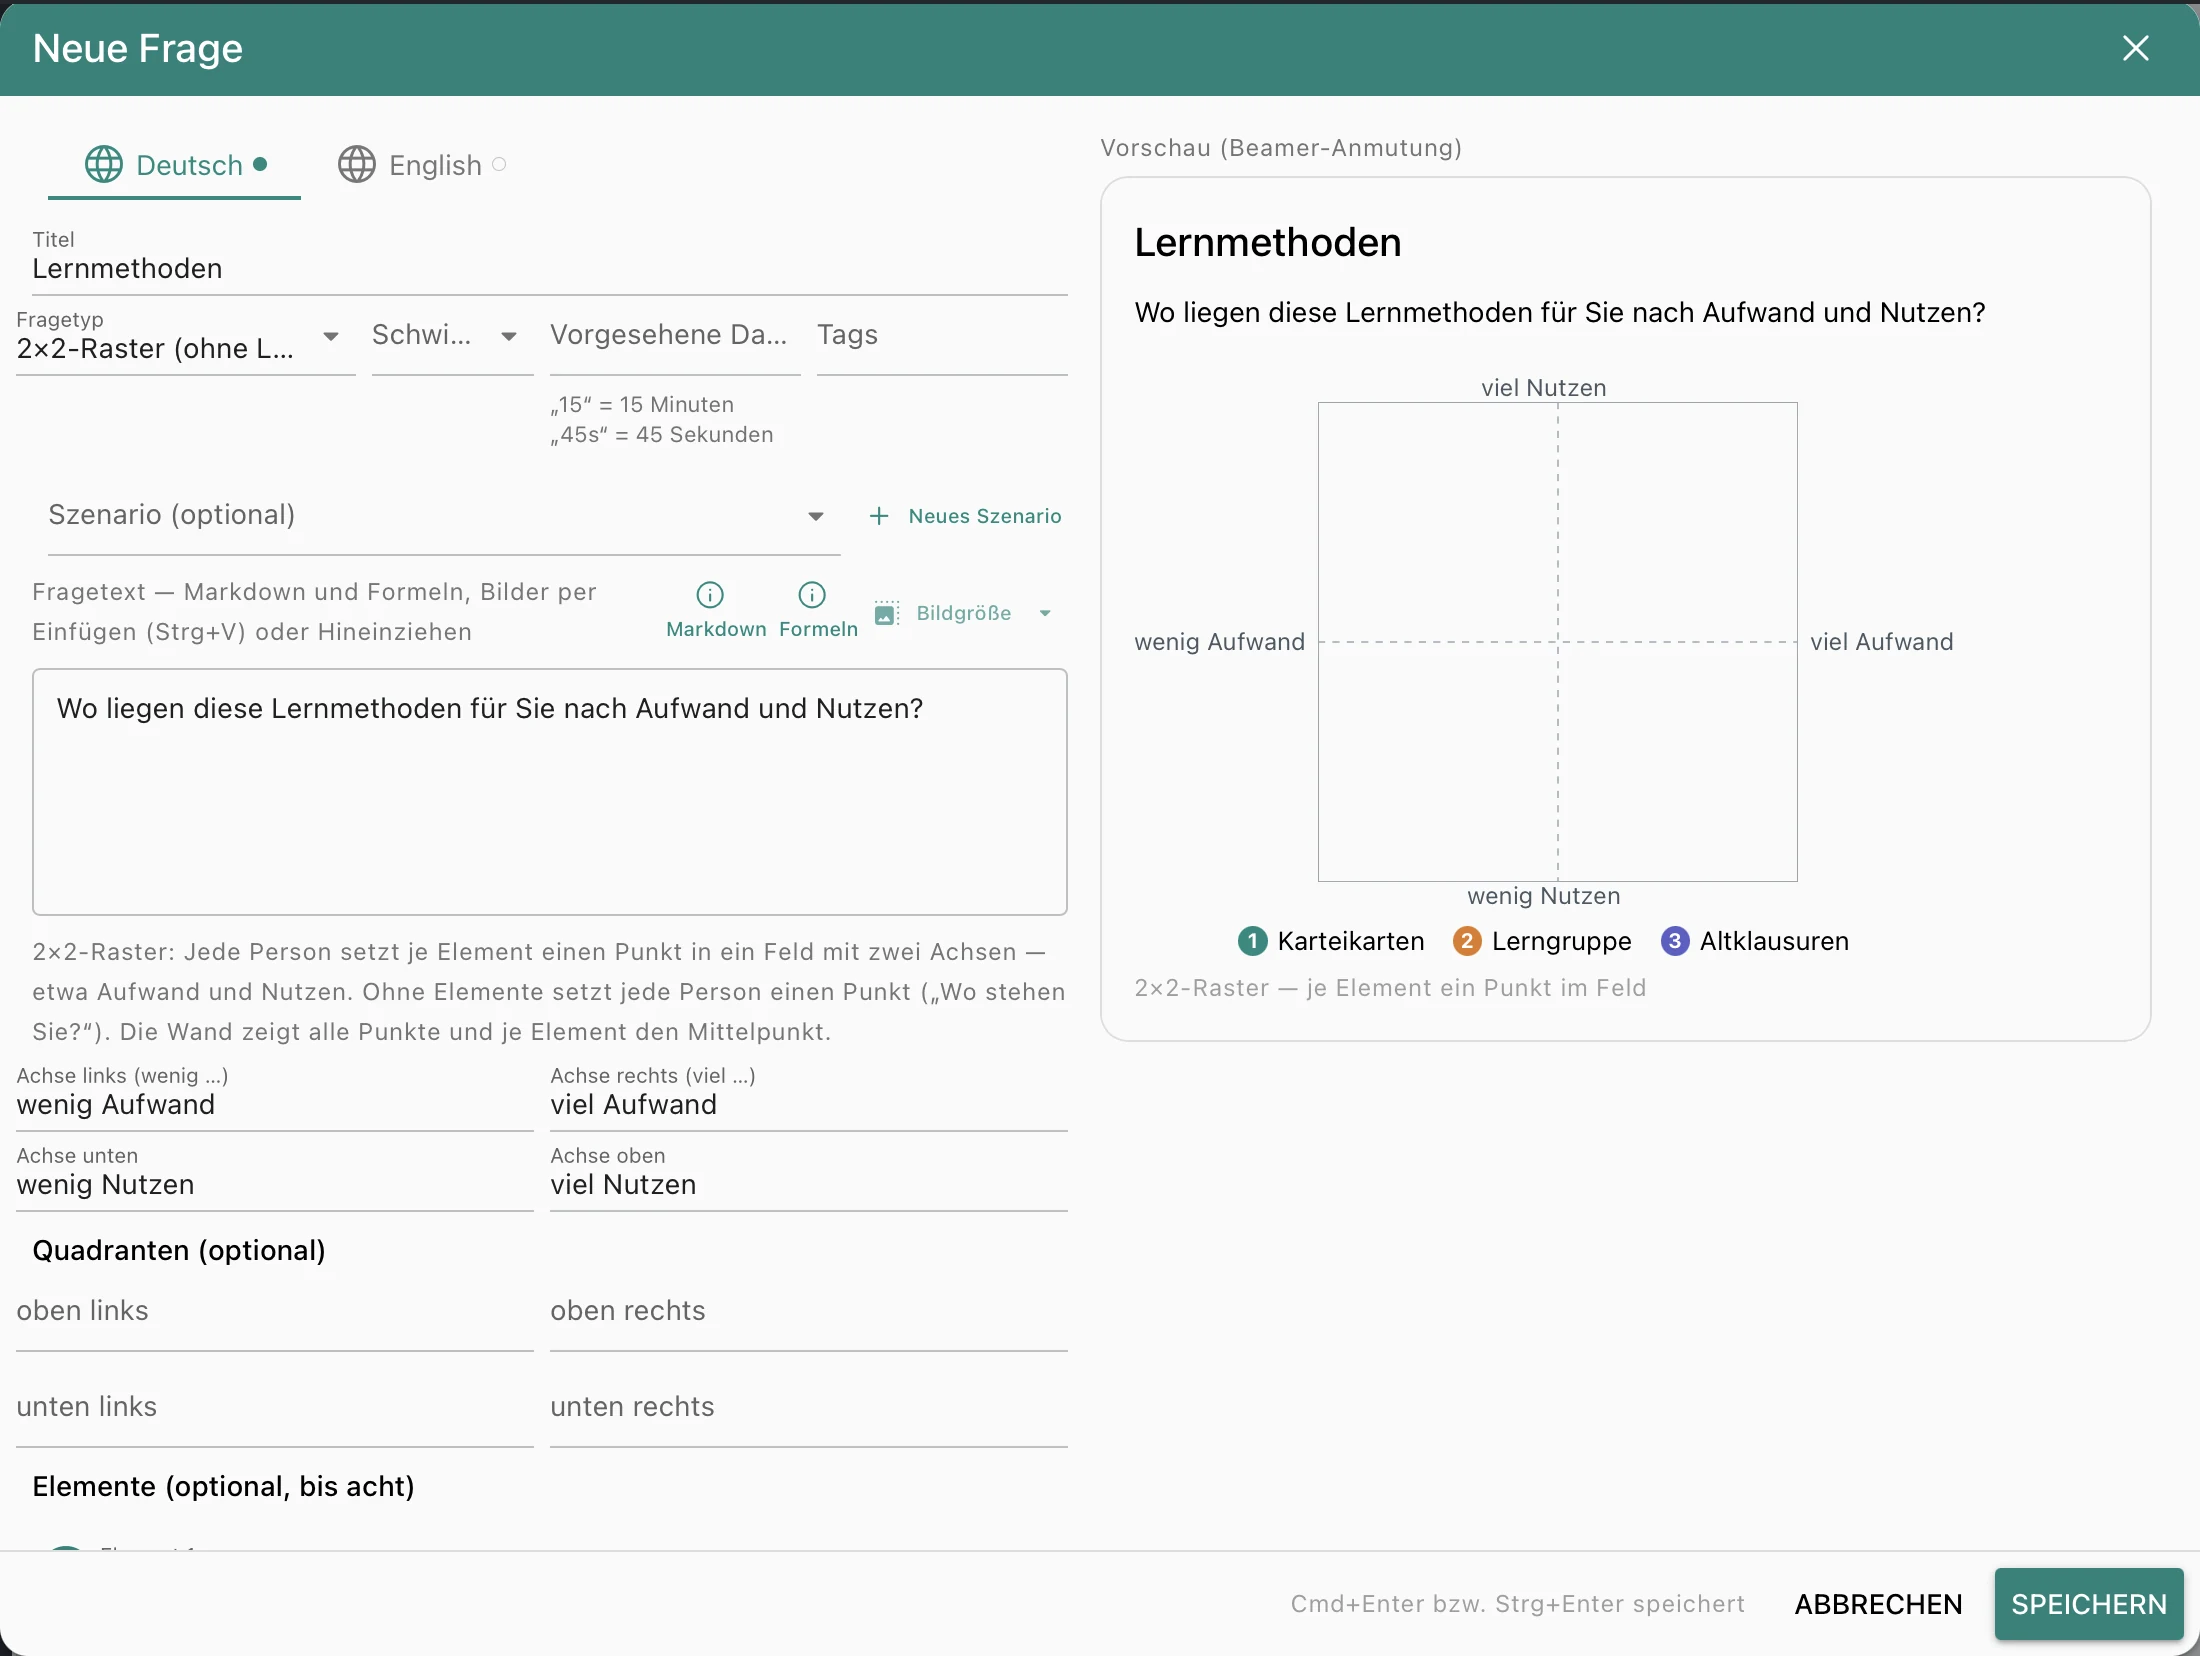Image resolution: width=2200 pixels, height=1656 pixels.
Task: Click the unten rechts quadrant field
Action: [x=809, y=1412]
